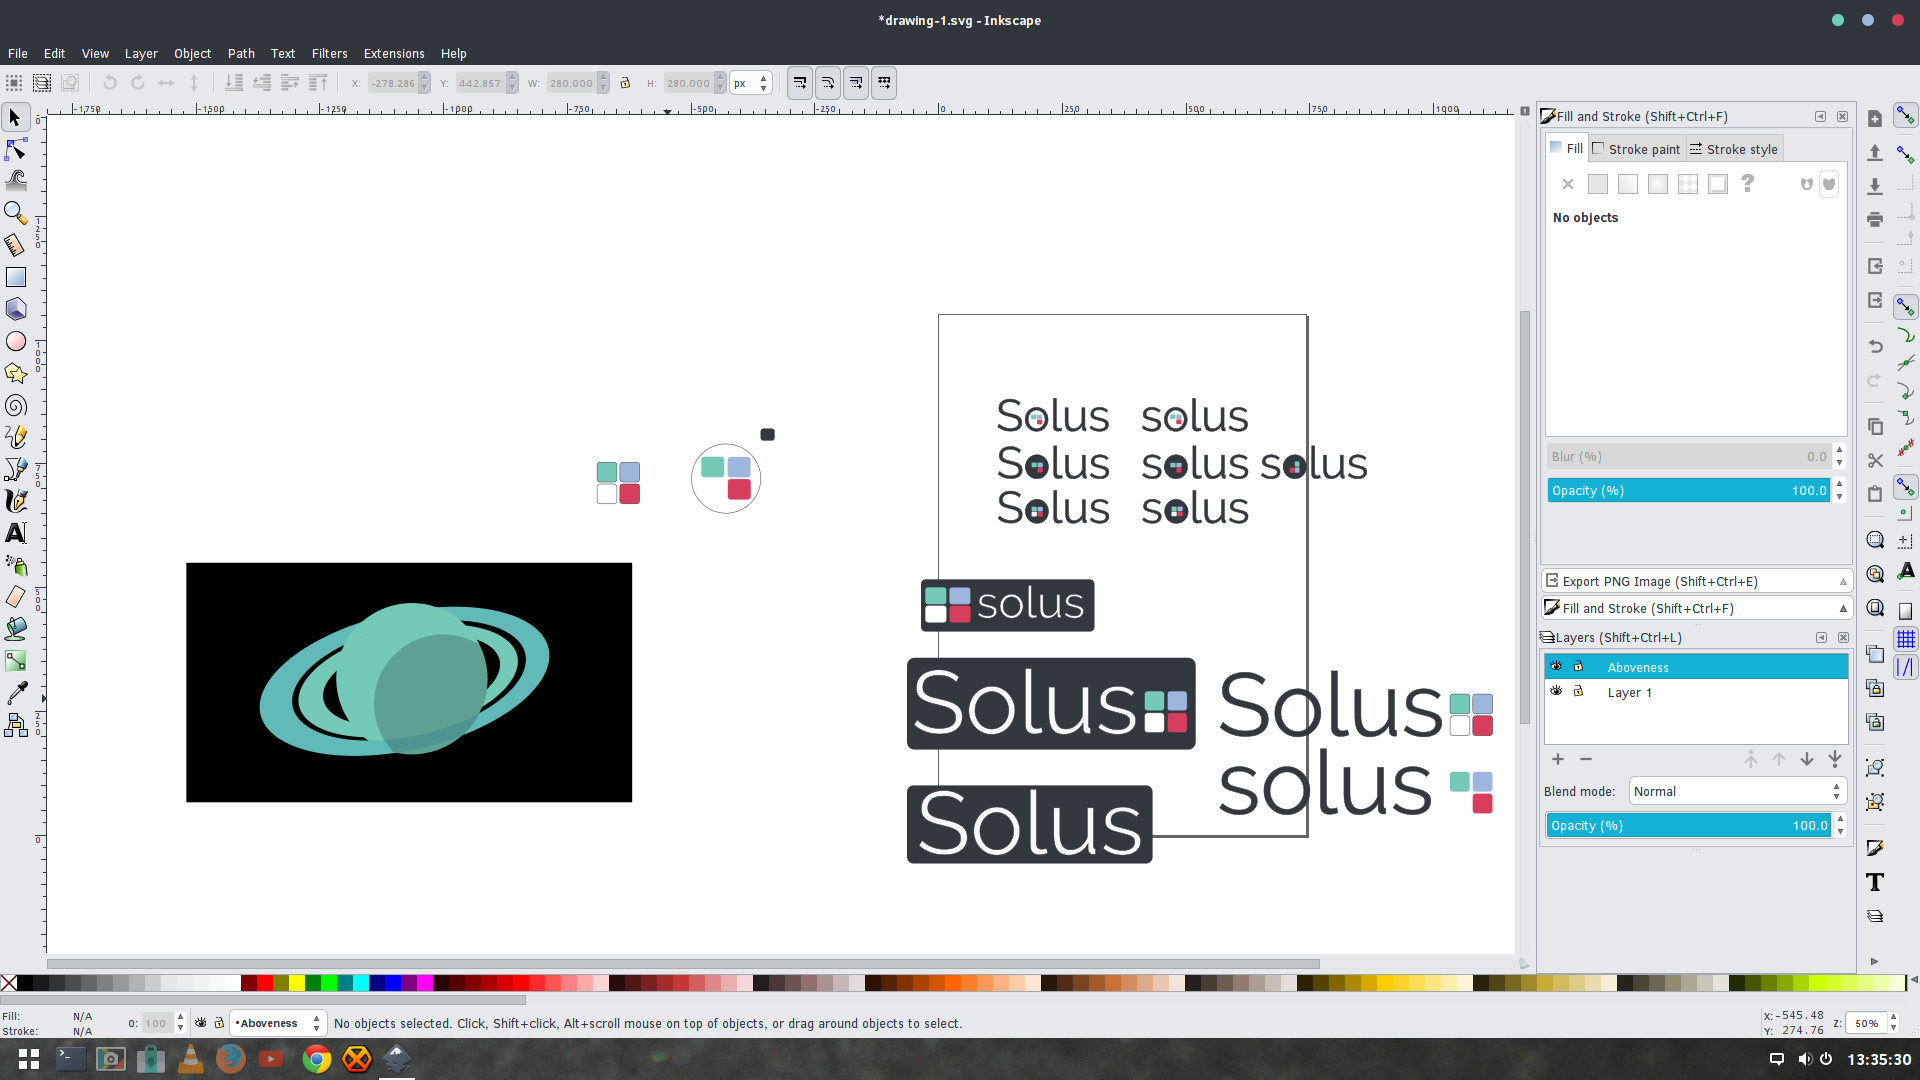This screenshot has width=1920, height=1080.
Task: Open the px units dropdown
Action: pyautogui.click(x=750, y=83)
